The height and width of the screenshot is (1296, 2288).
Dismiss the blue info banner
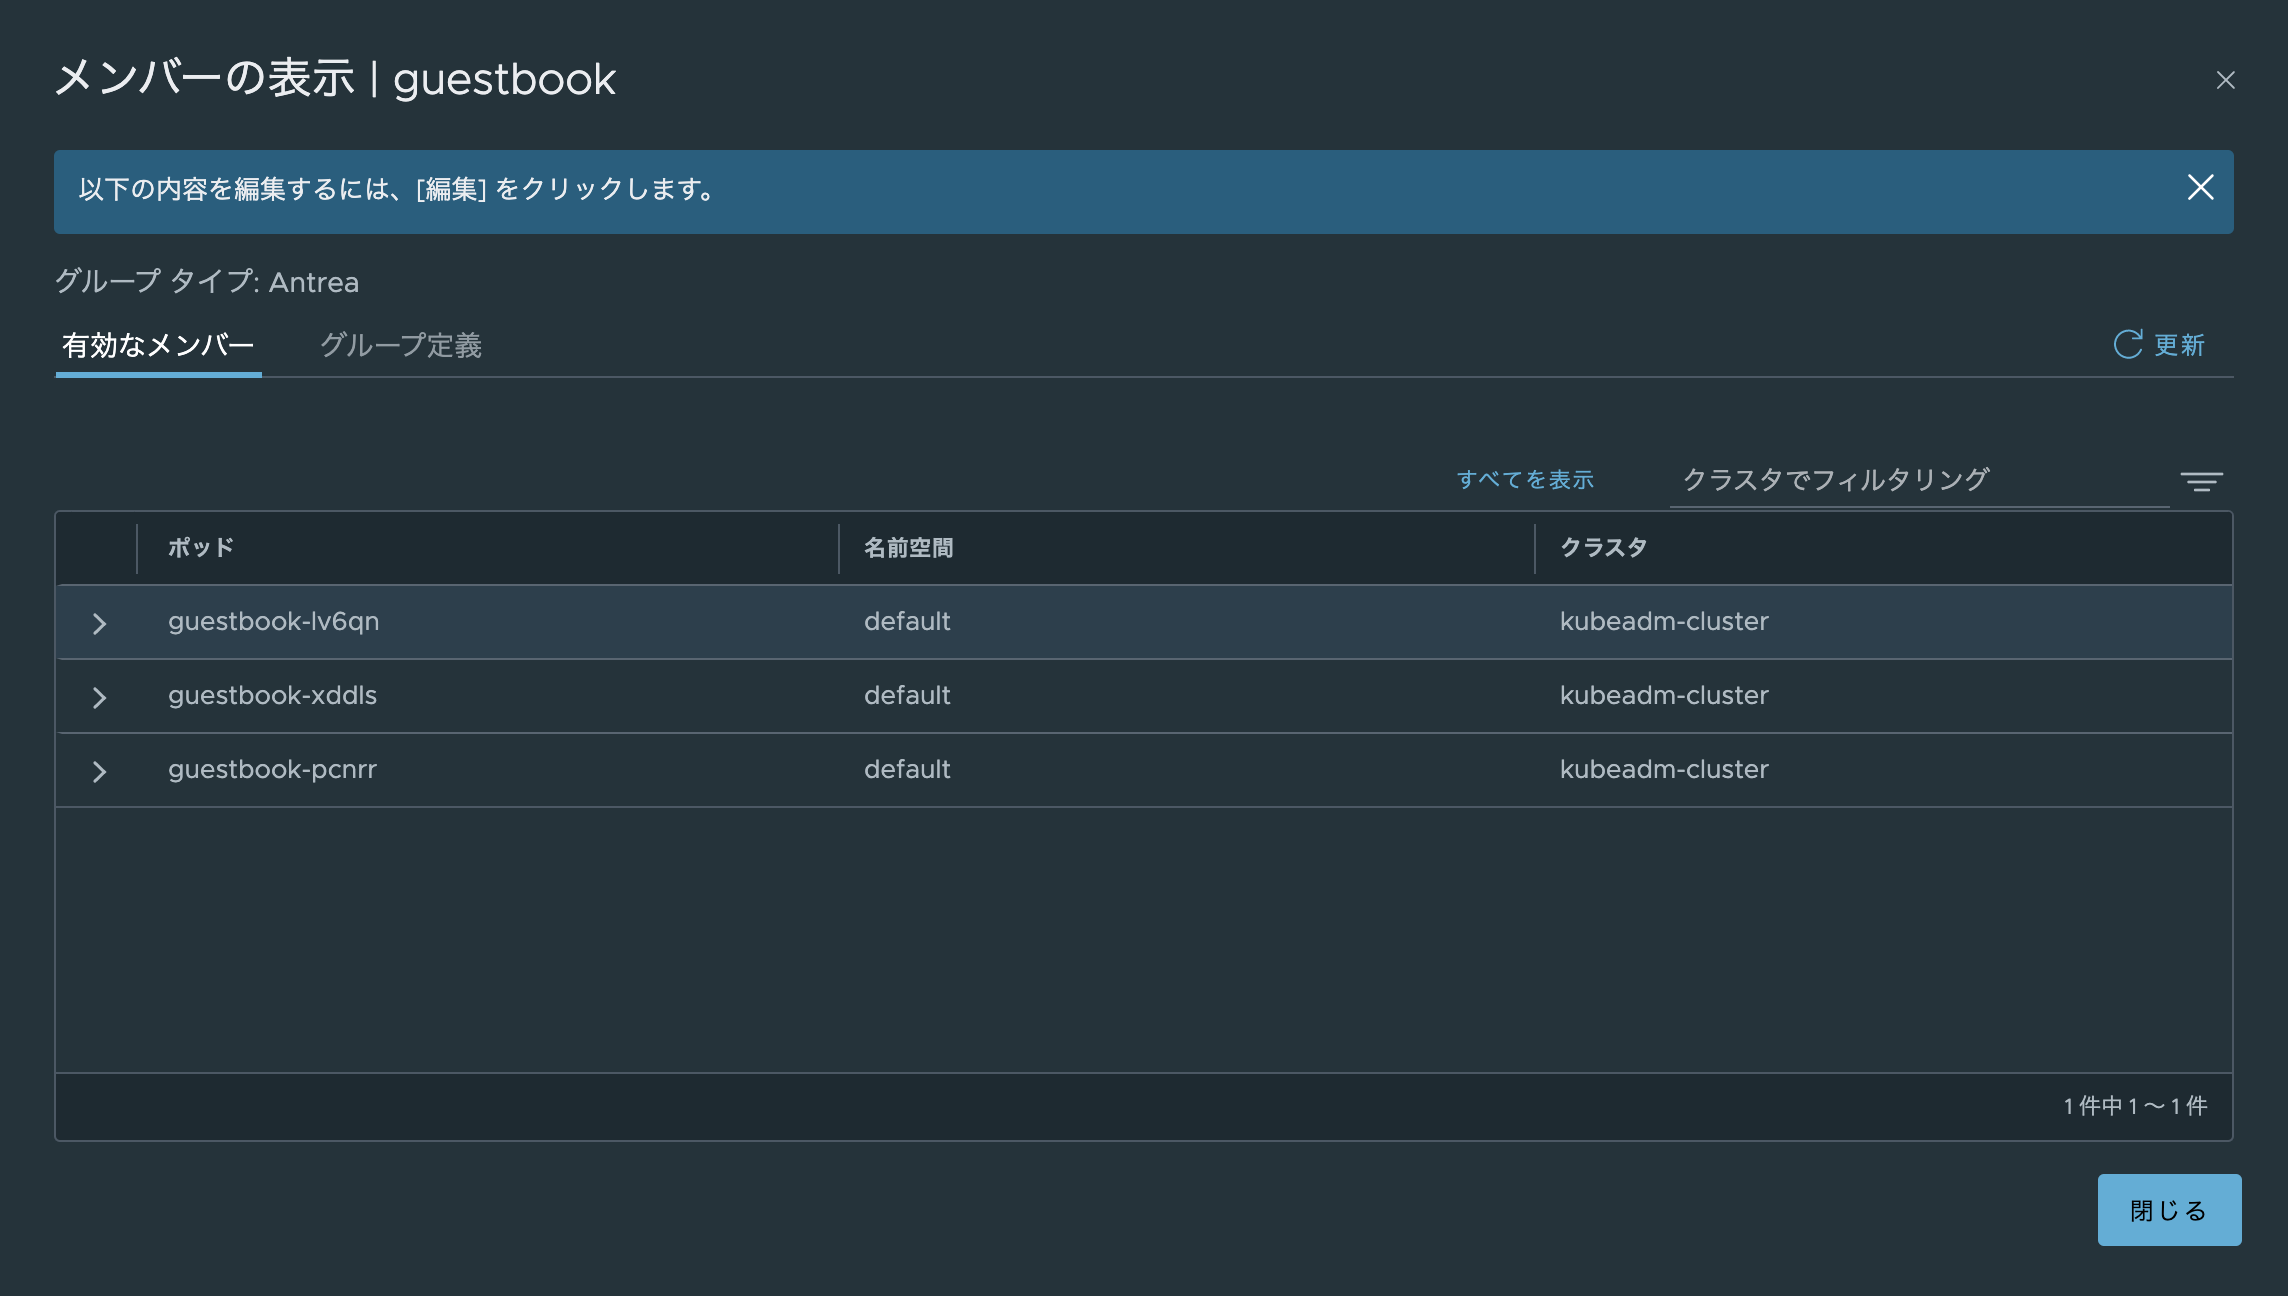[2200, 188]
